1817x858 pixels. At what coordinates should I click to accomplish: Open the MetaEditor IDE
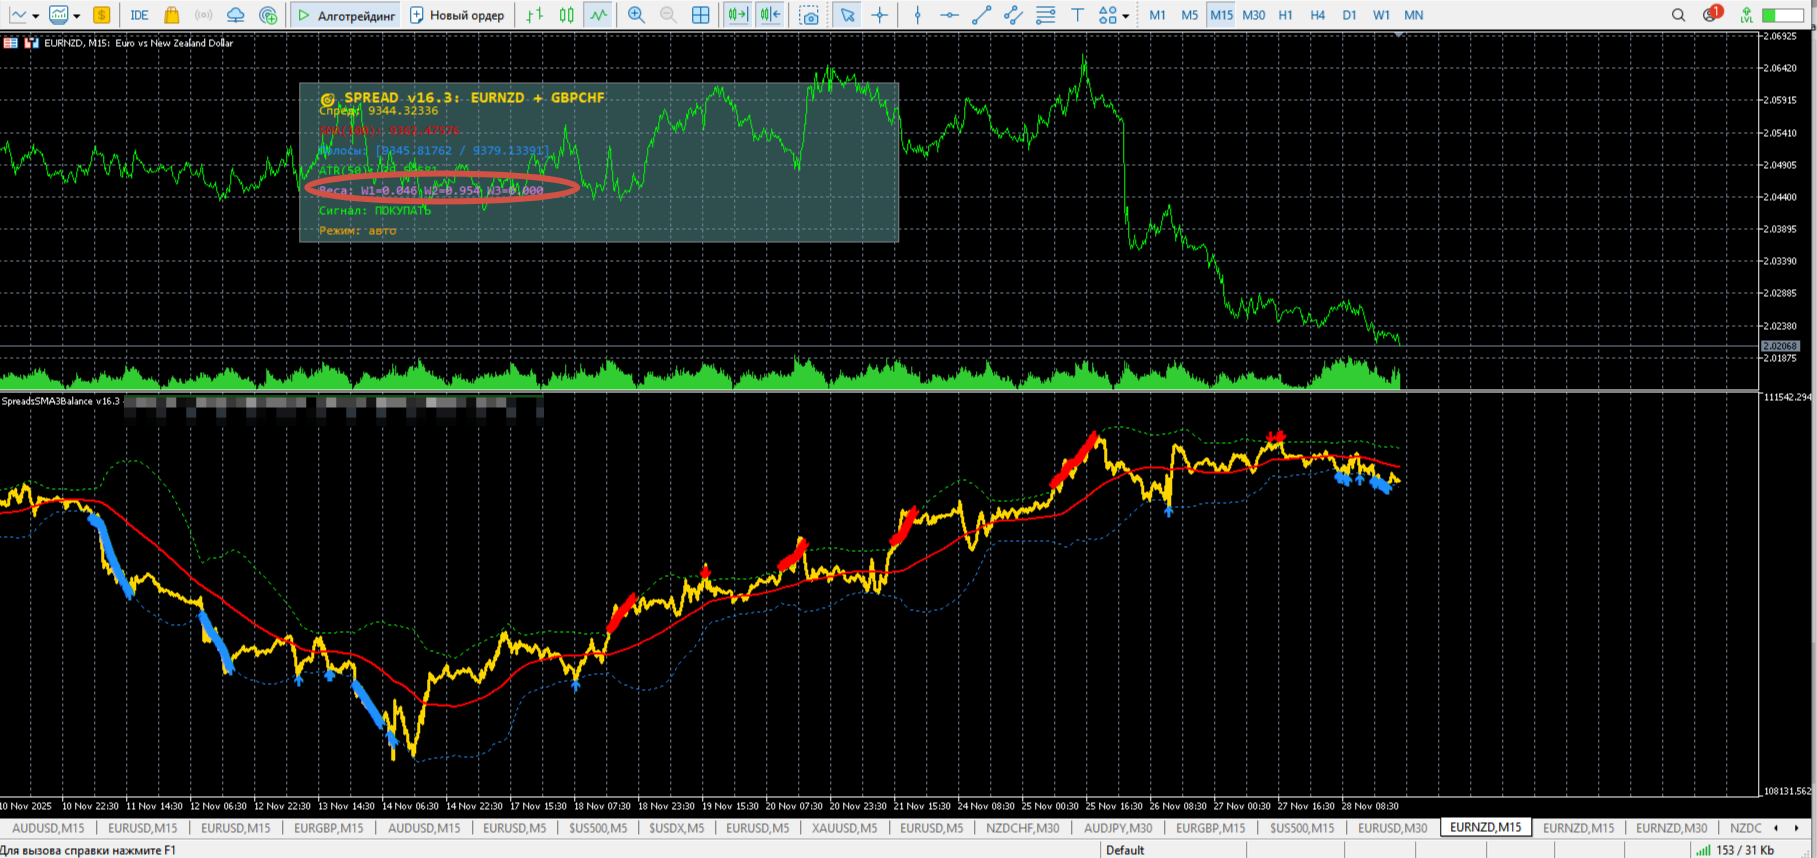tap(139, 15)
